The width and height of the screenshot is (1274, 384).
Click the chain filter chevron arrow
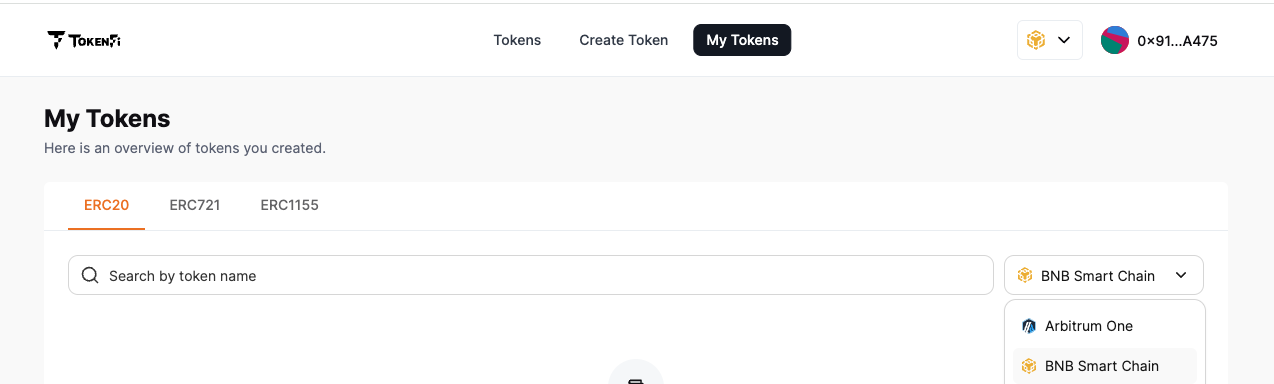(x=1181, y=275)
